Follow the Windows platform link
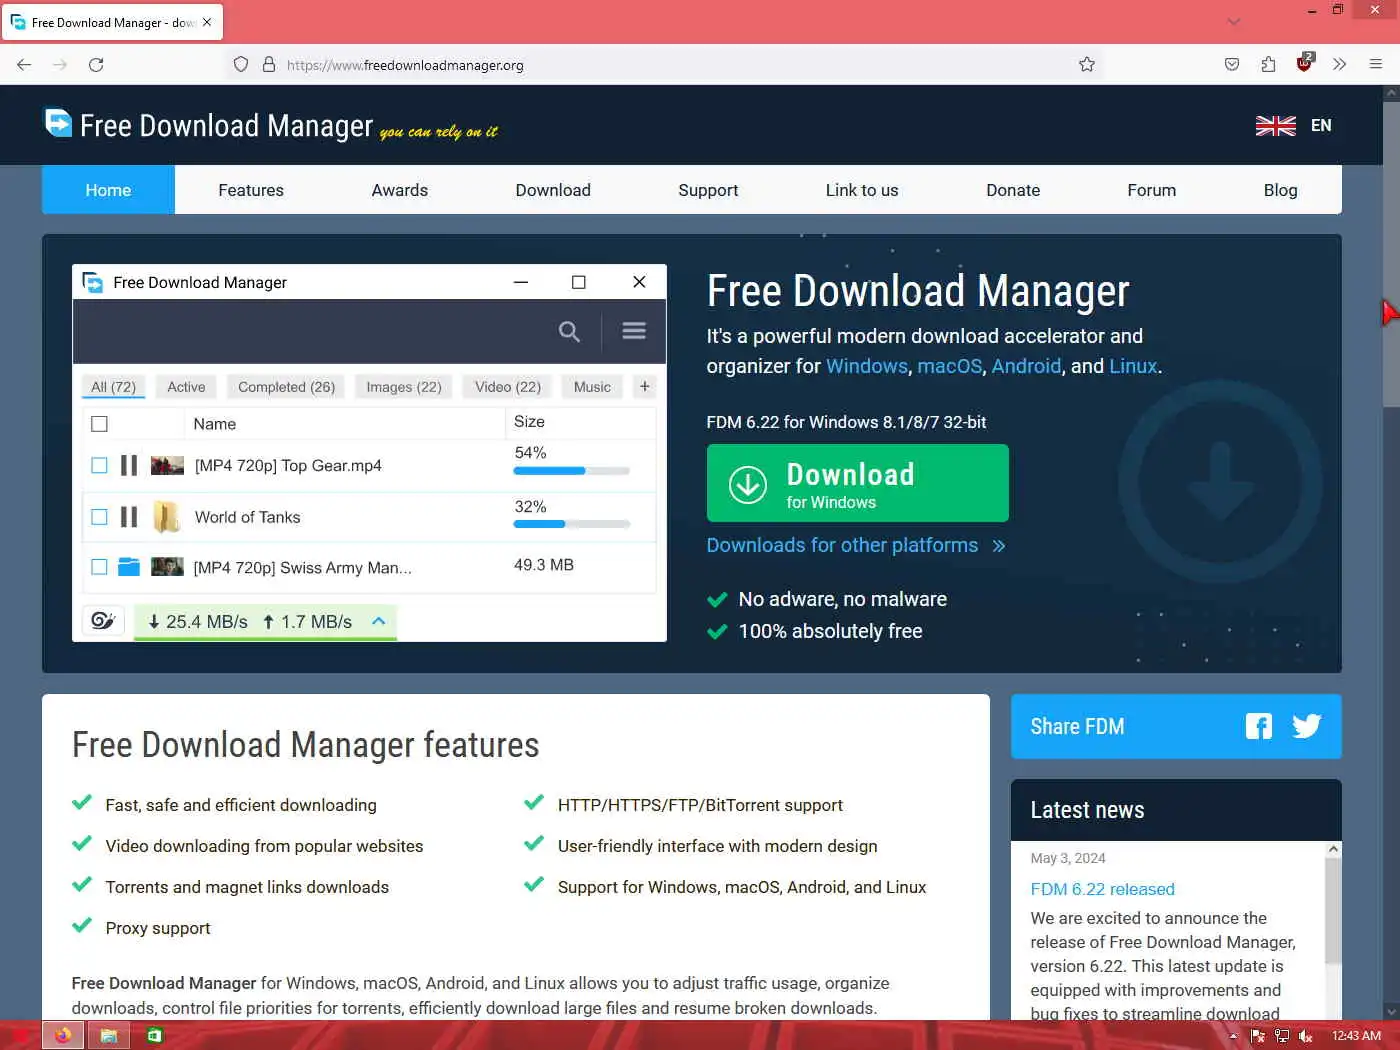Screen dimensions: 1400x1050 tap(867, 366)
